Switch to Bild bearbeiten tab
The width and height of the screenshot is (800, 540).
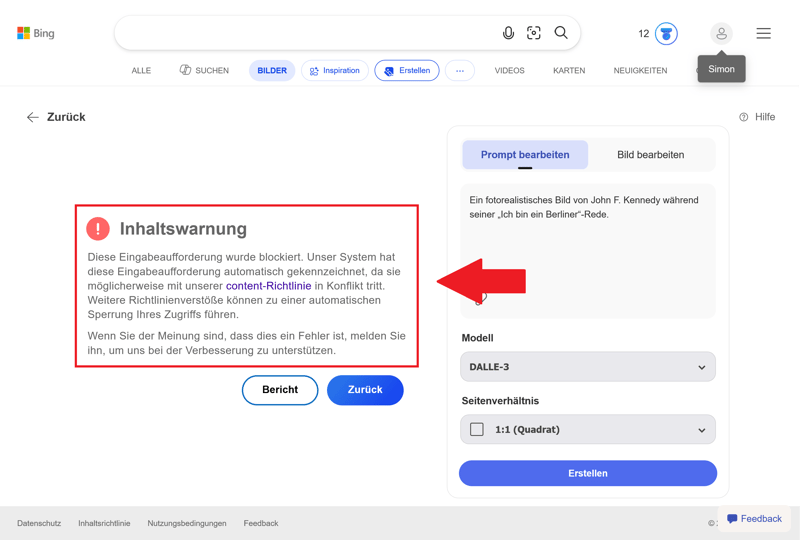[651, 155]
